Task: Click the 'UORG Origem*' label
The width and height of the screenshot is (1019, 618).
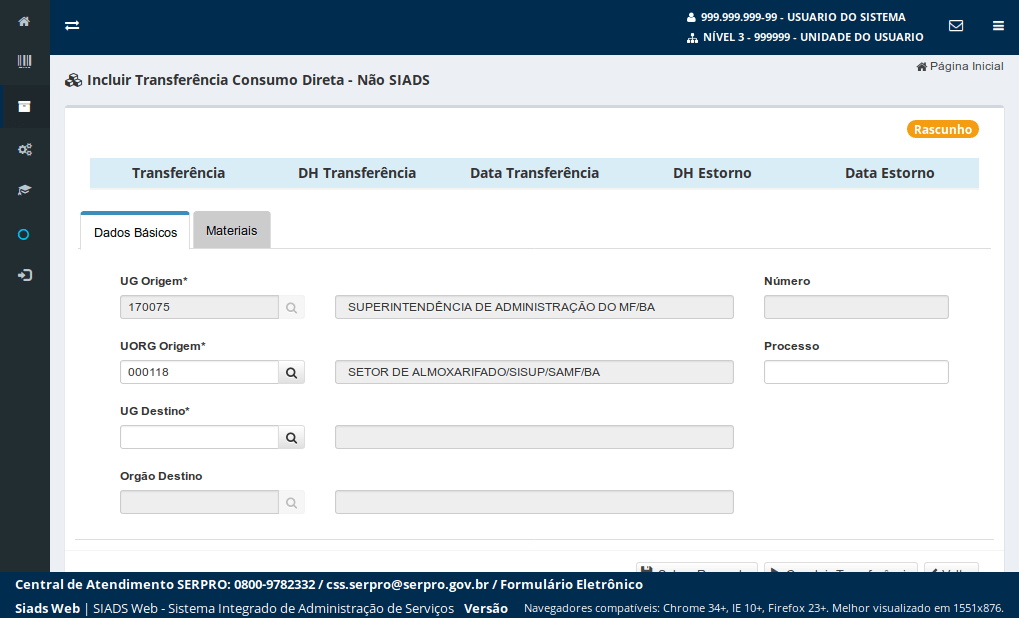Action: [x=163, y=346]
